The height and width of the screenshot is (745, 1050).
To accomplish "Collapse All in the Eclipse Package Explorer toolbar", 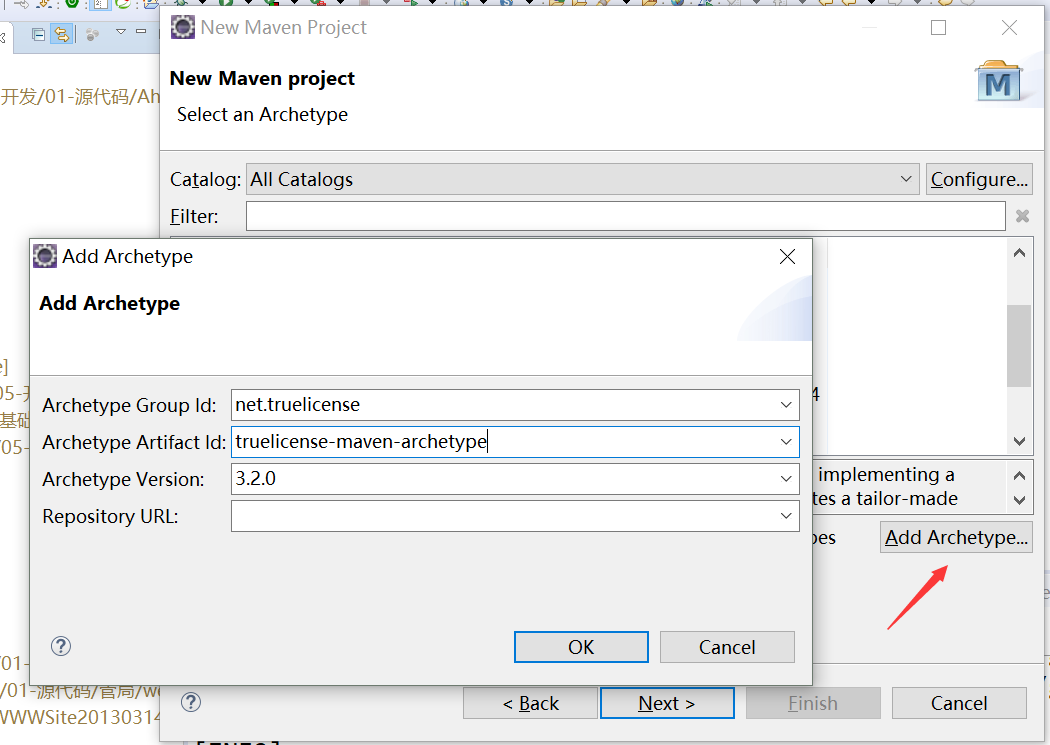I will tap(39, 33).
